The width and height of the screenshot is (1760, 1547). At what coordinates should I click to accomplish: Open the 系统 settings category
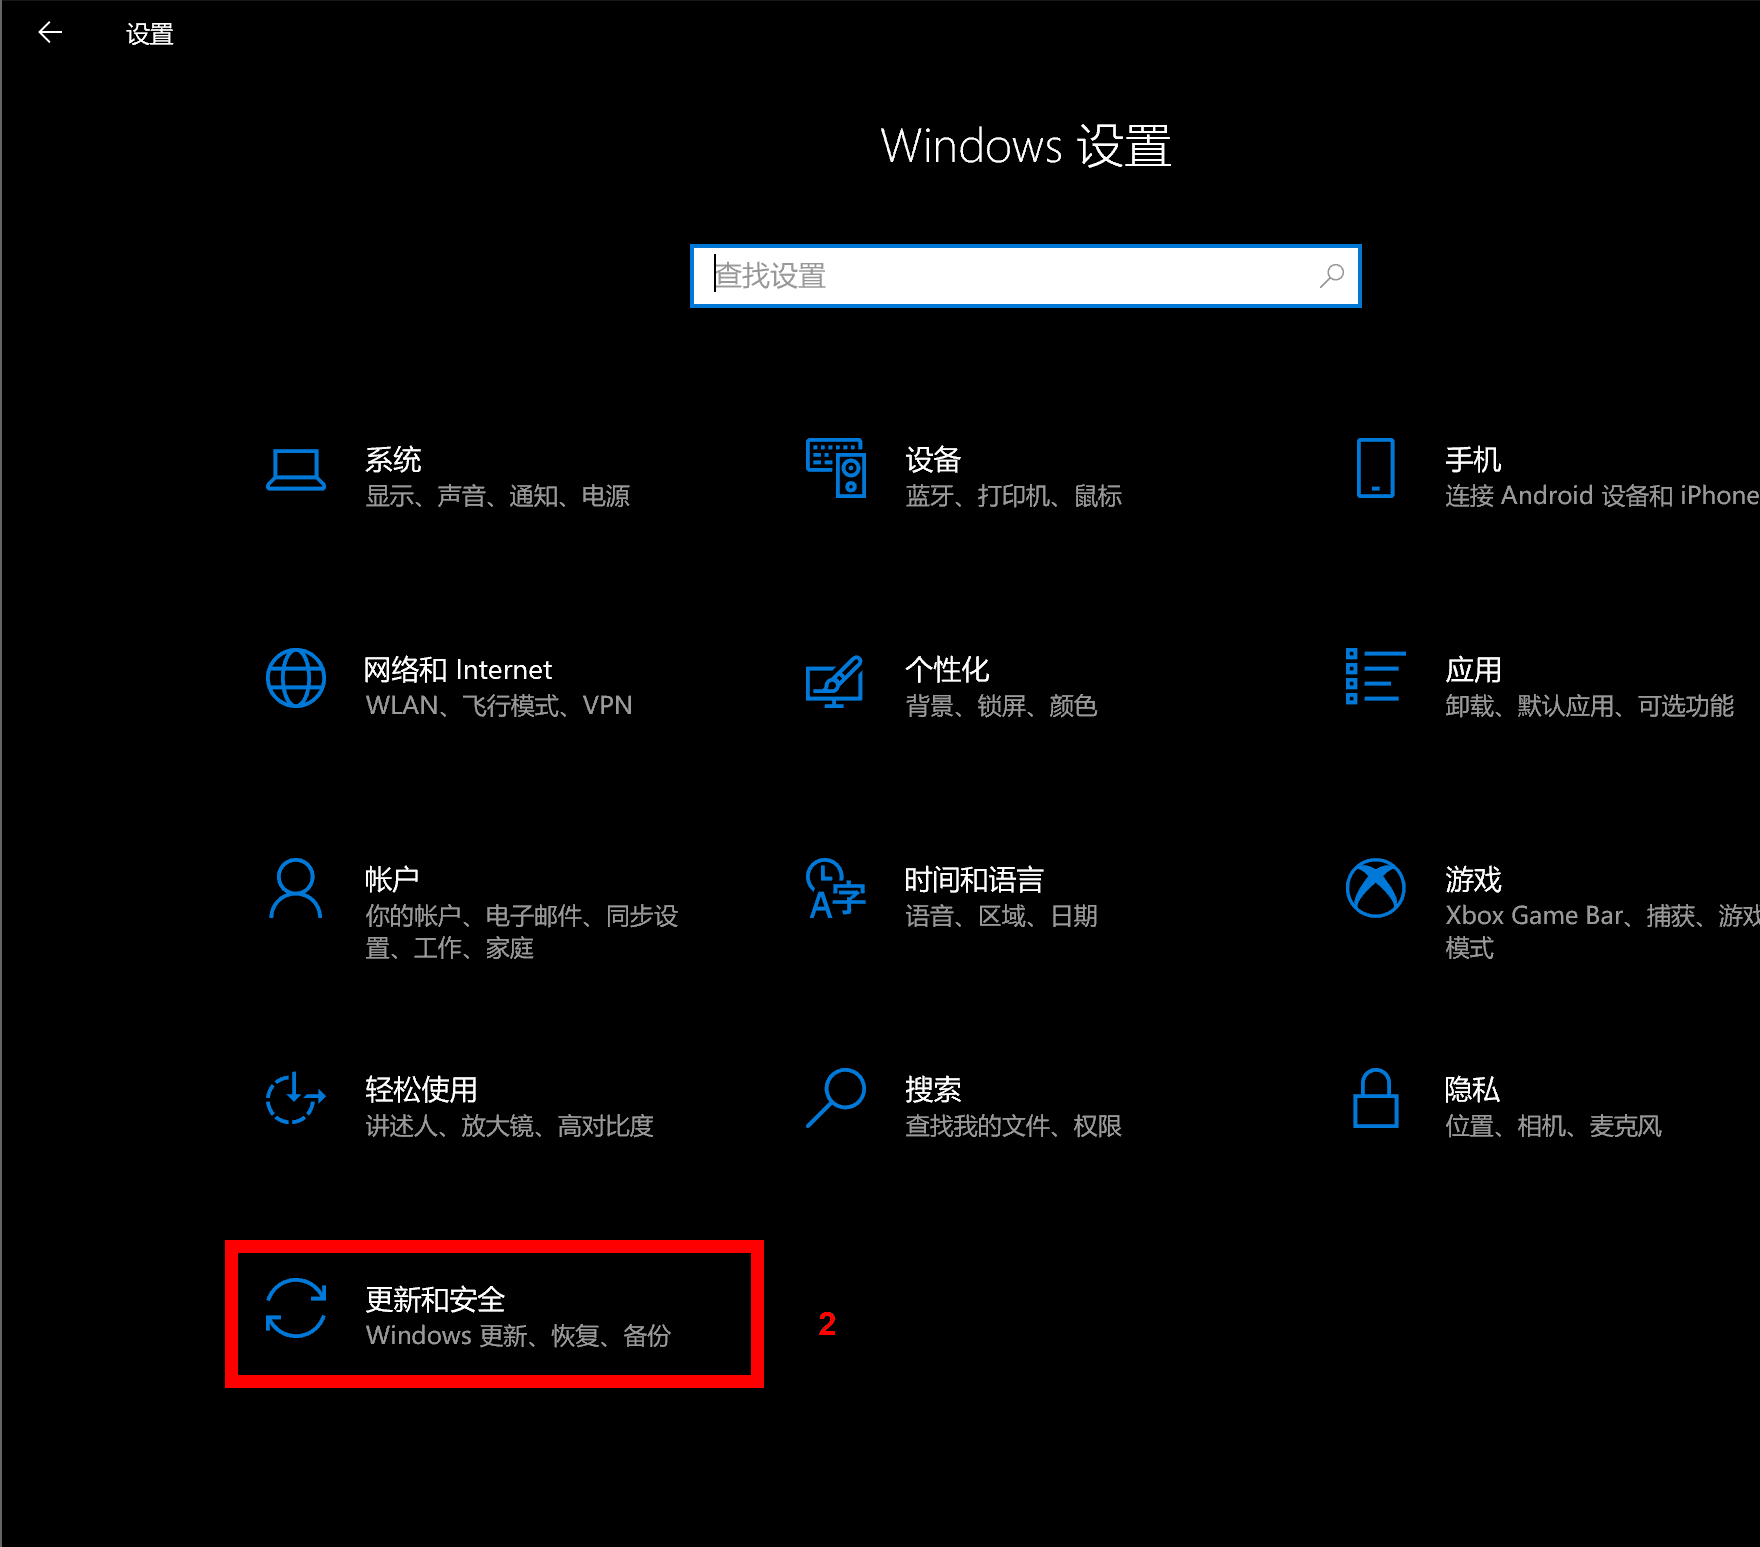394,459
